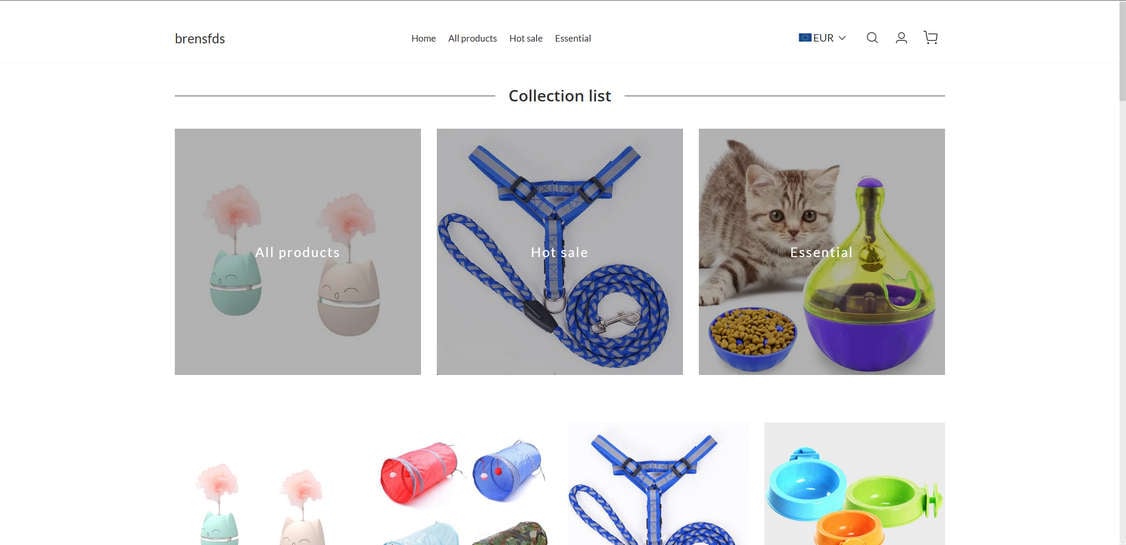This screenshot has width=1126, height=545.
Task: Click the EU flag currency icon
Action: click(805, 38)
